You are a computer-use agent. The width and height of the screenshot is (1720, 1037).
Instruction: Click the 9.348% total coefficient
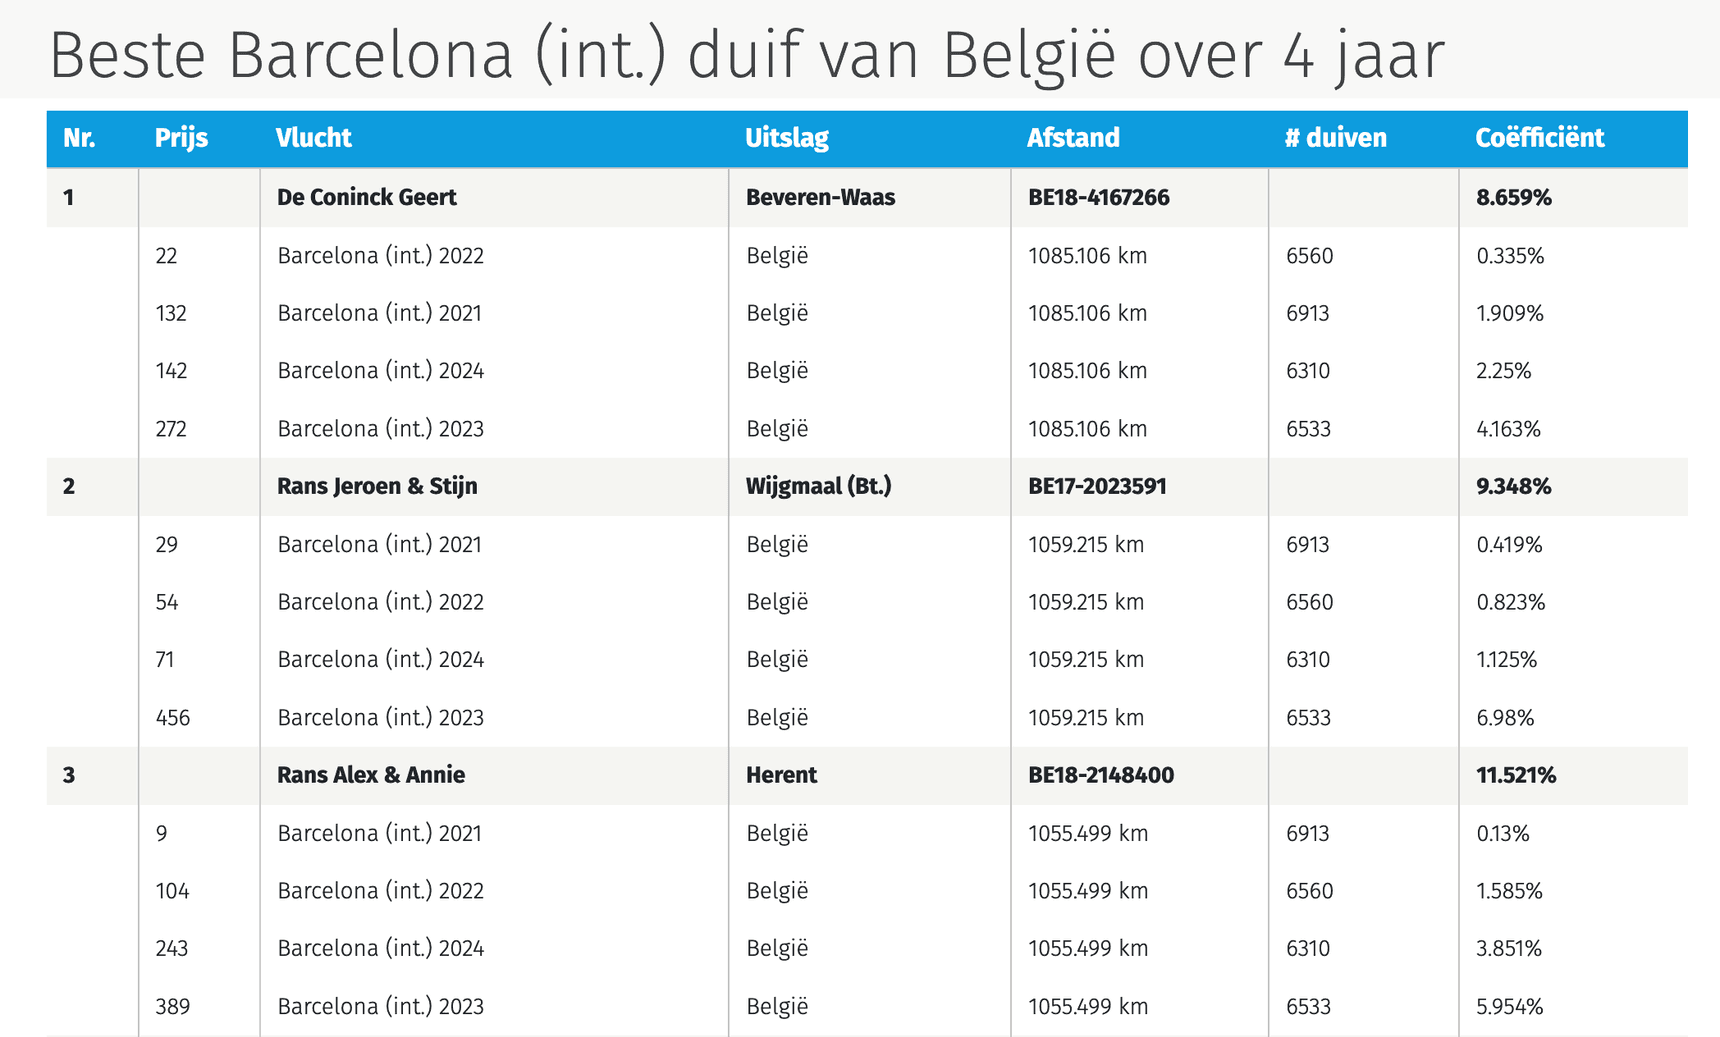1513,487
